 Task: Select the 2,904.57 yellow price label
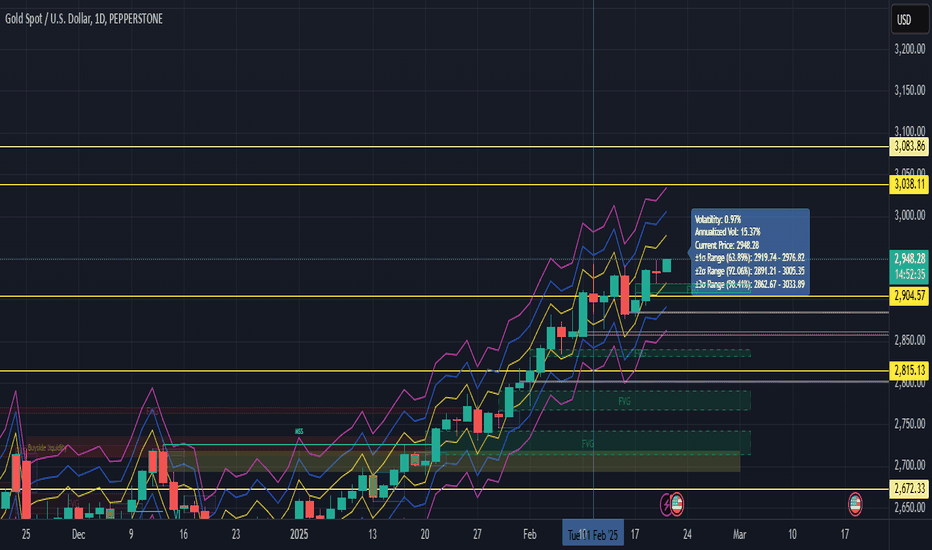click(909, 296)
